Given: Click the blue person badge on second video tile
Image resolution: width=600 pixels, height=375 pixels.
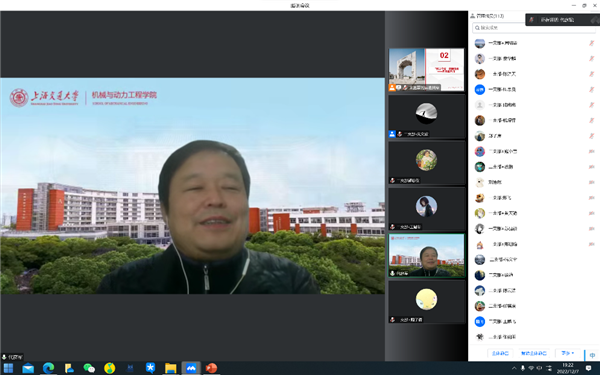Looking at the screenshot, I should point(392,134).
